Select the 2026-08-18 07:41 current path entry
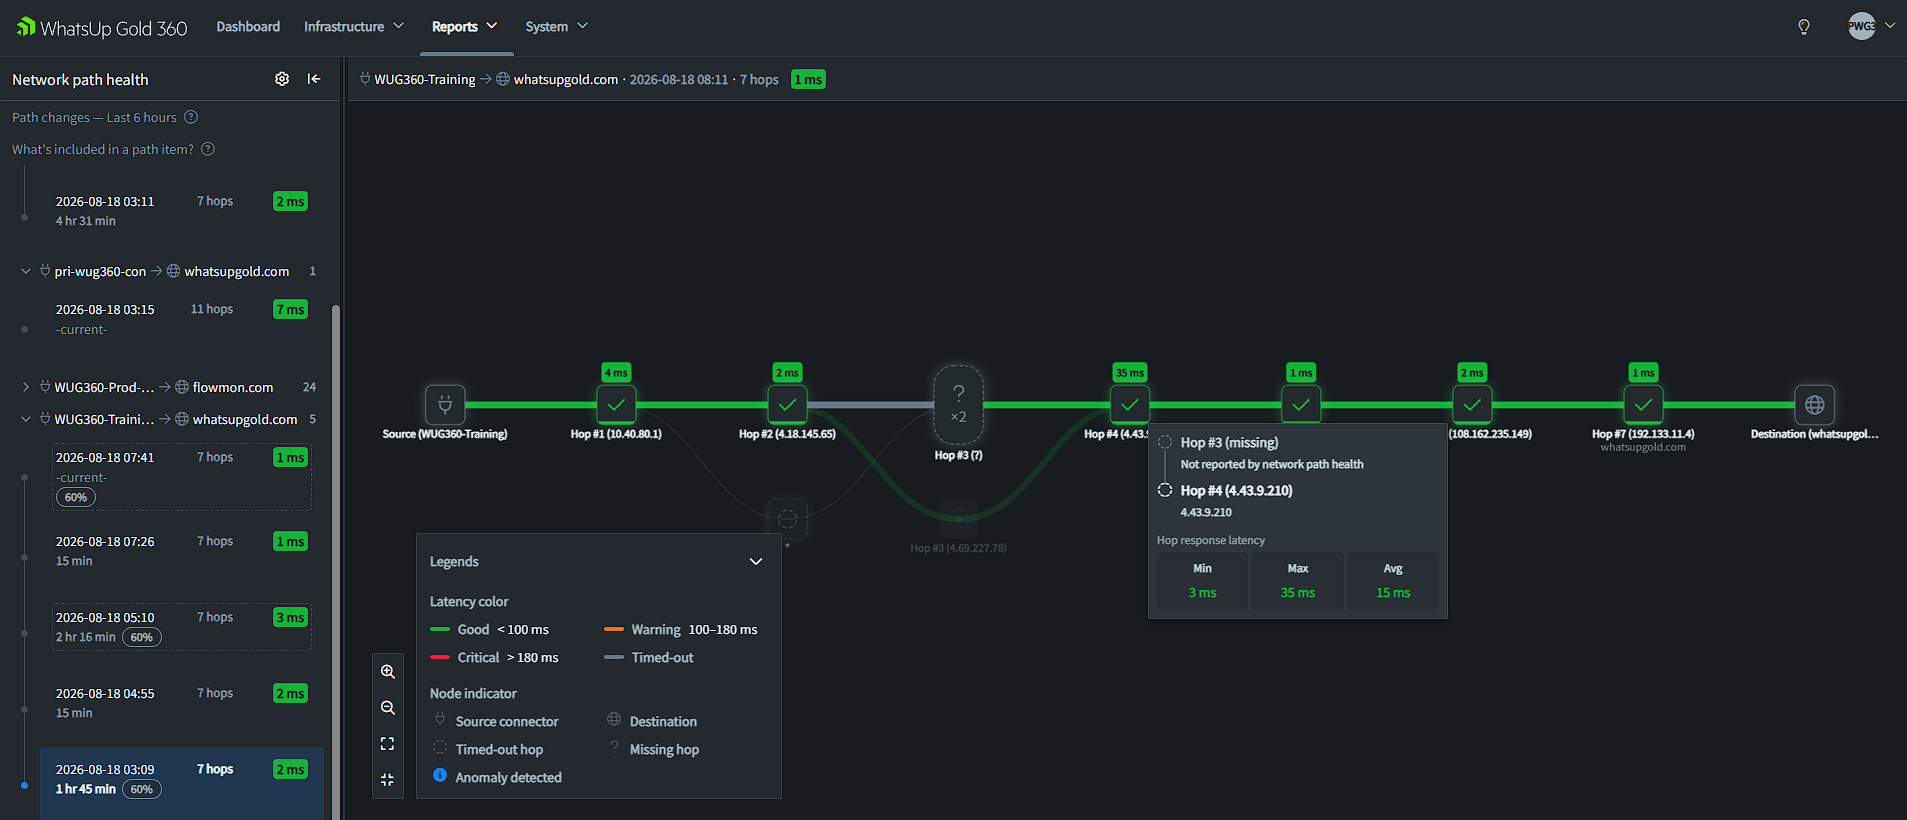Image resolution: width=1907 pixels, height=820 pixels. 181,477
